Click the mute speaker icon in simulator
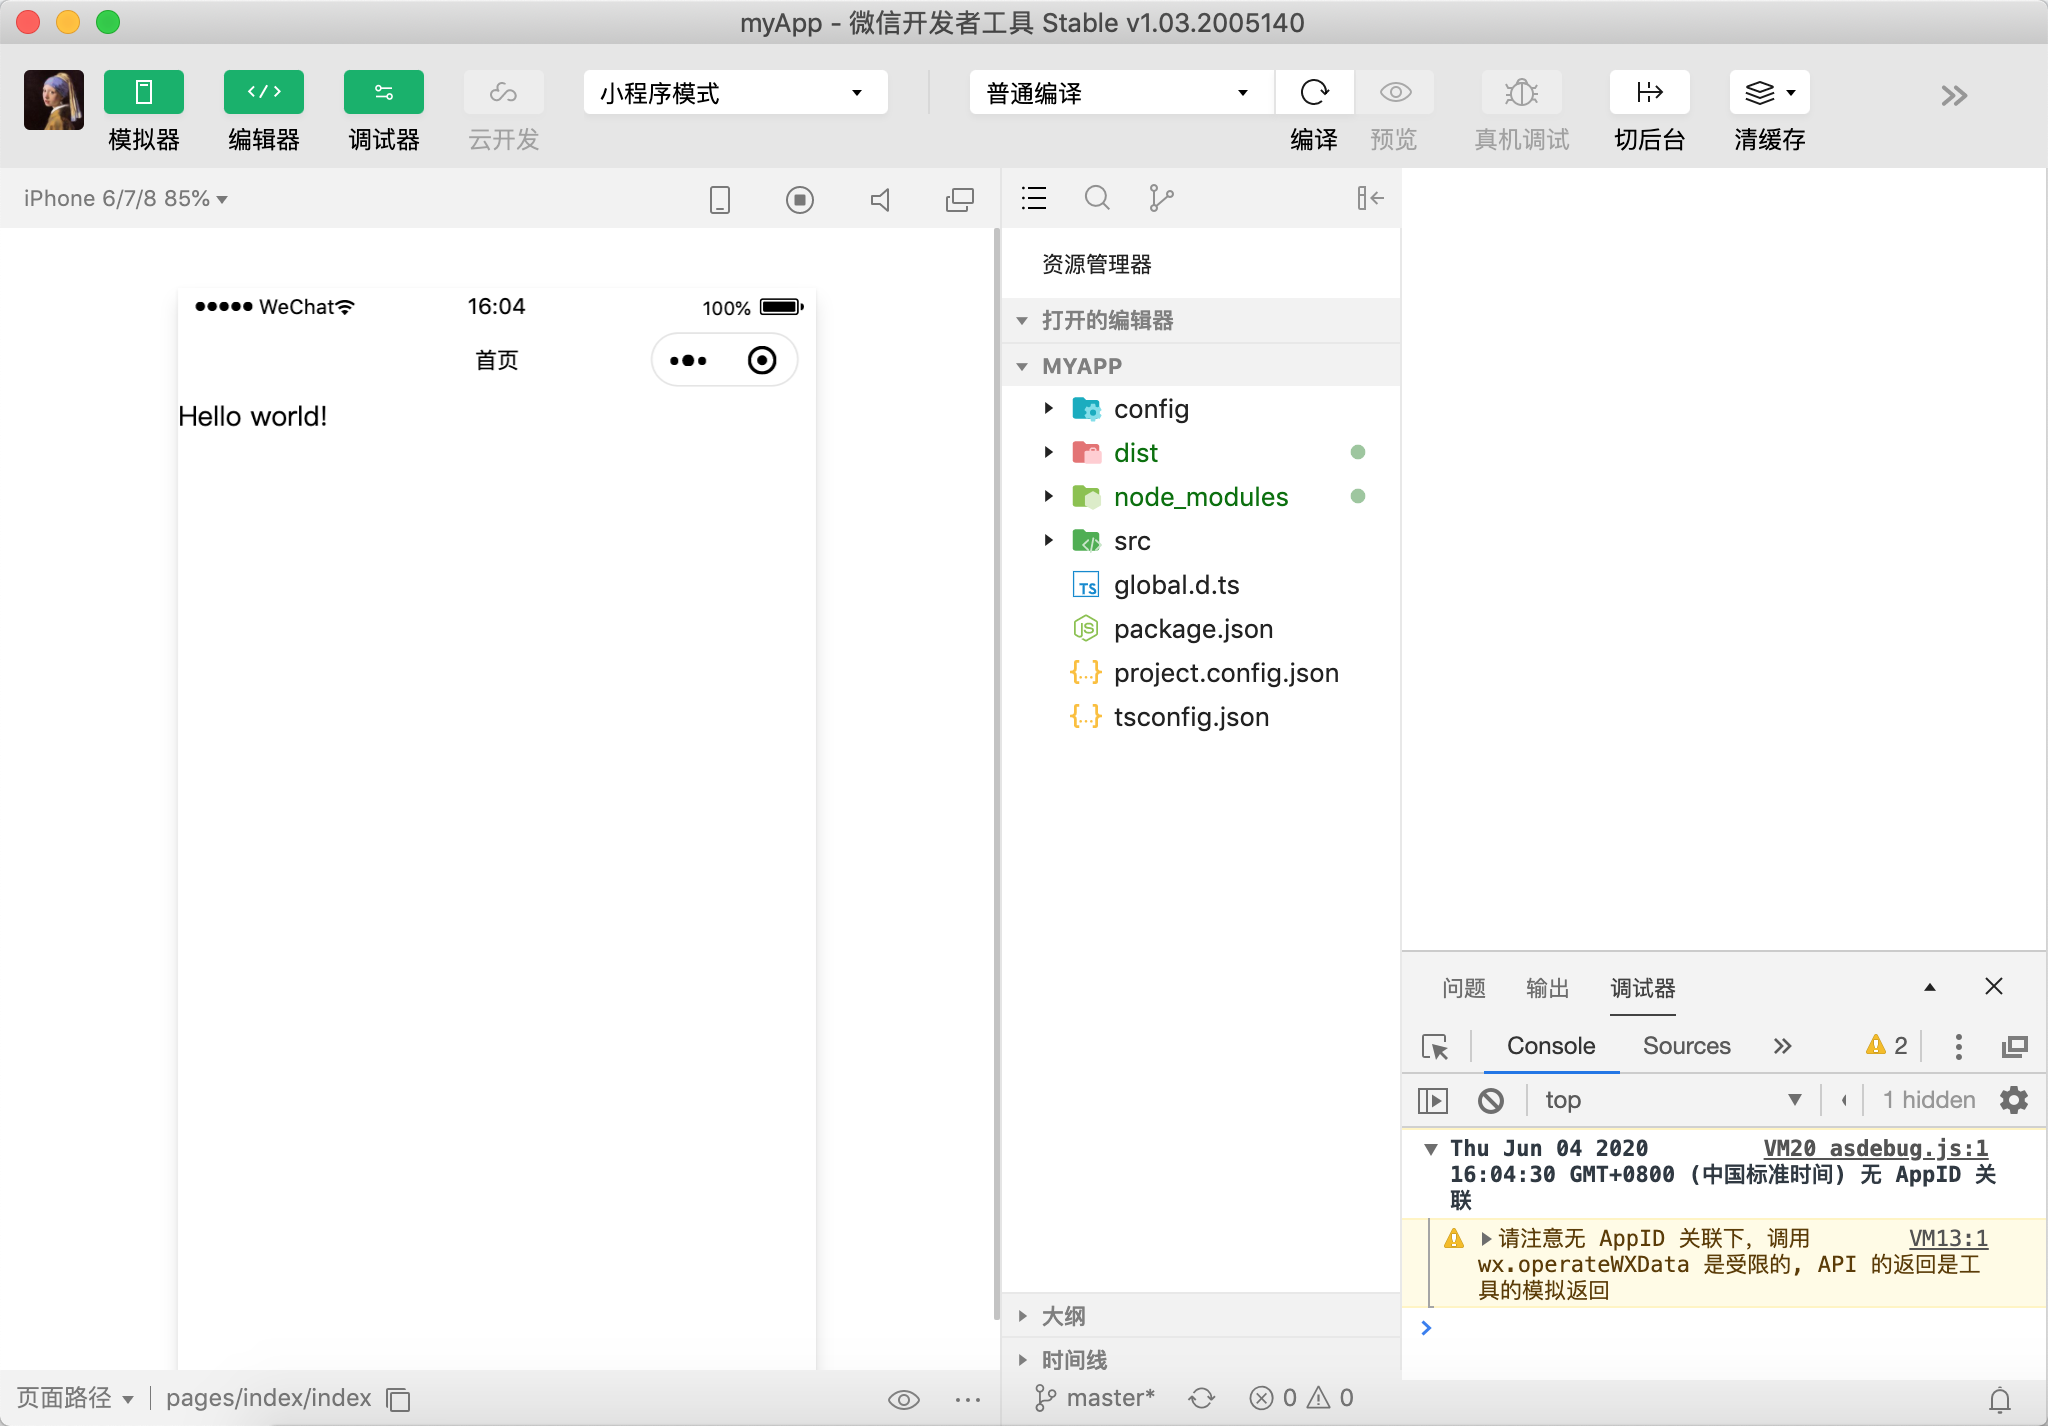The width and height of the screenshot is (2048, 1426). click(x=880, y=200)
